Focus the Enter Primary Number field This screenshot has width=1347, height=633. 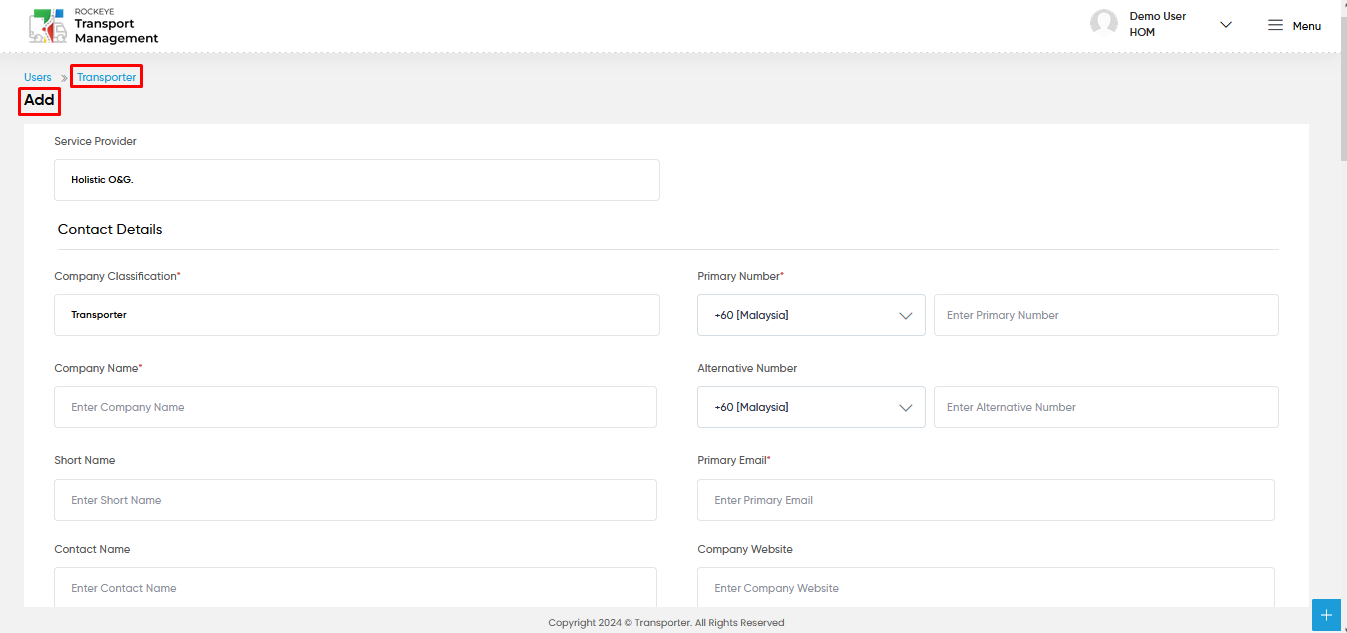pos(1106,315)
